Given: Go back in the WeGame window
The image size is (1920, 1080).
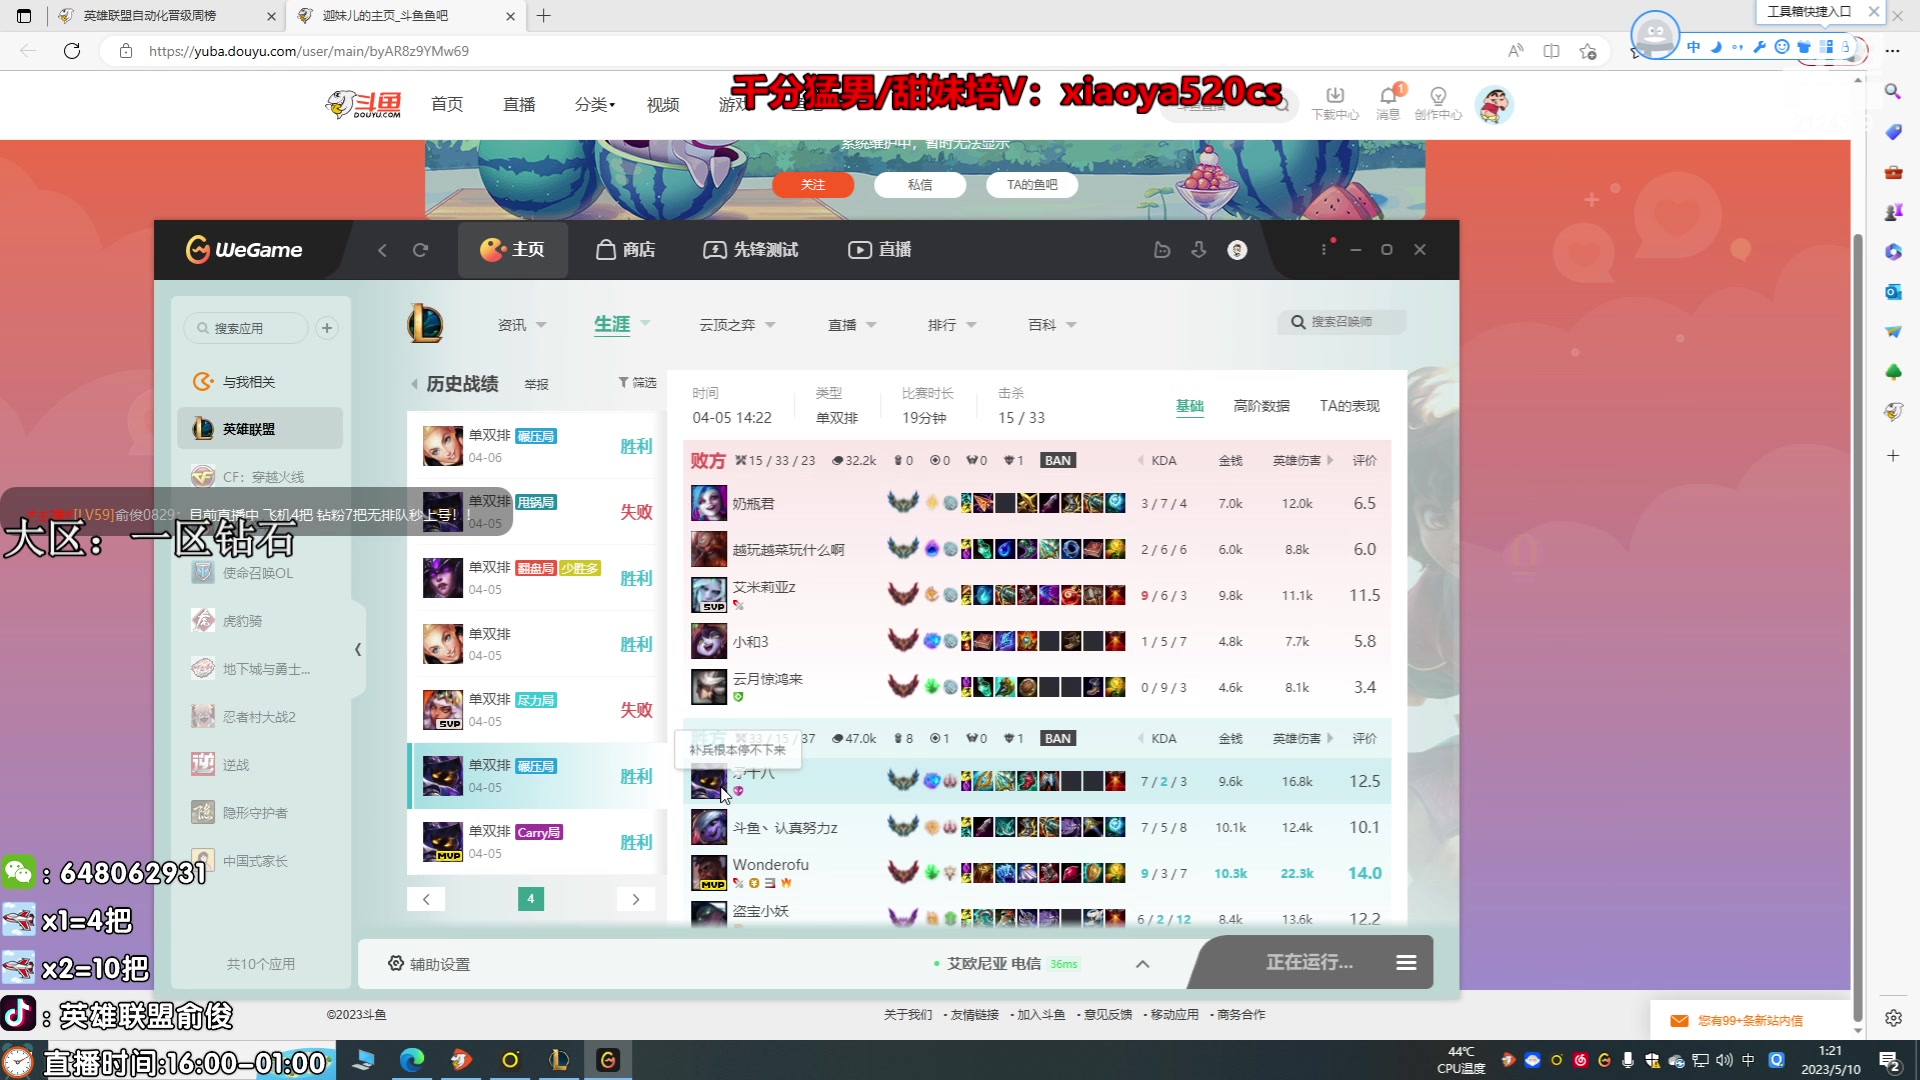Looking at the screenshot, I should (382, 250).
